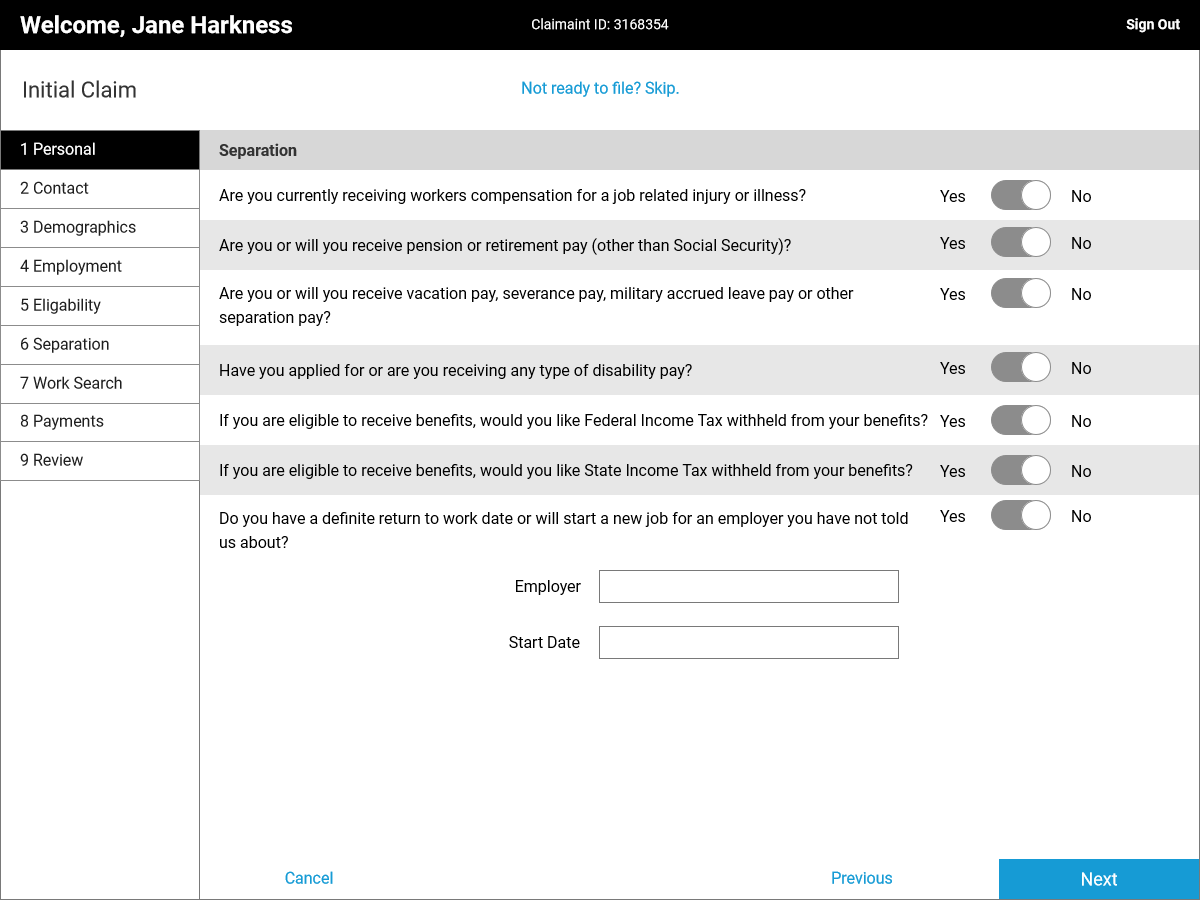Click the 'Not ready to file? Skip.' link
Viewport: 1200px width, 900px height.
(x=600, y=88)
